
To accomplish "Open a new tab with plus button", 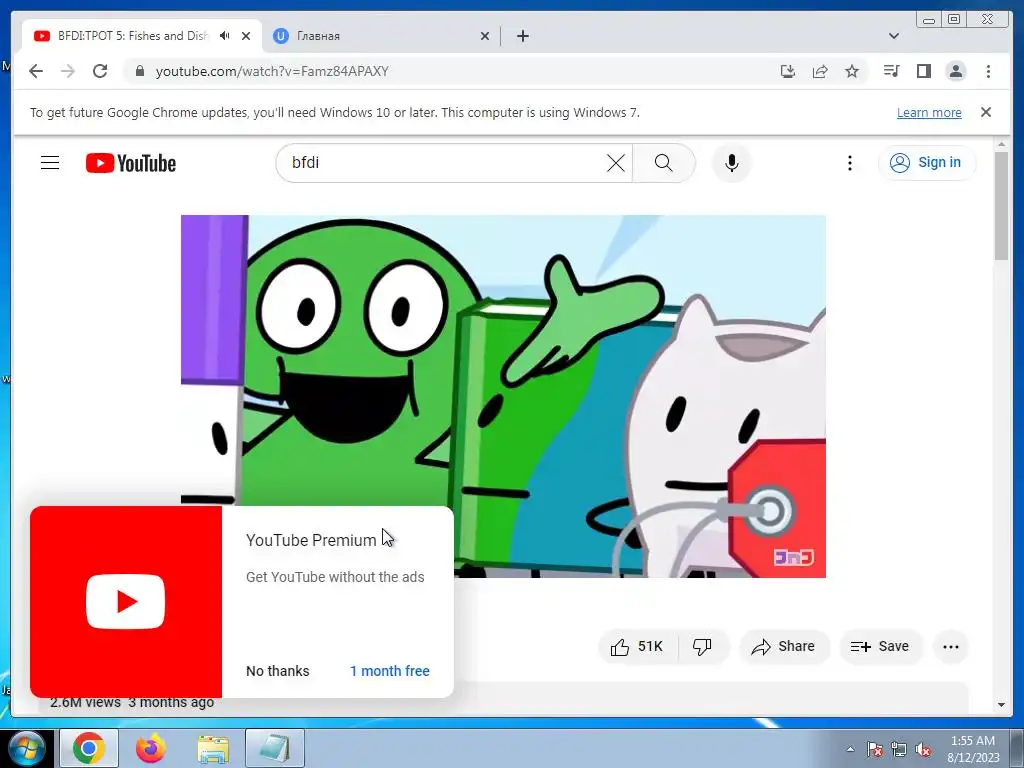I will coord(523,36).
